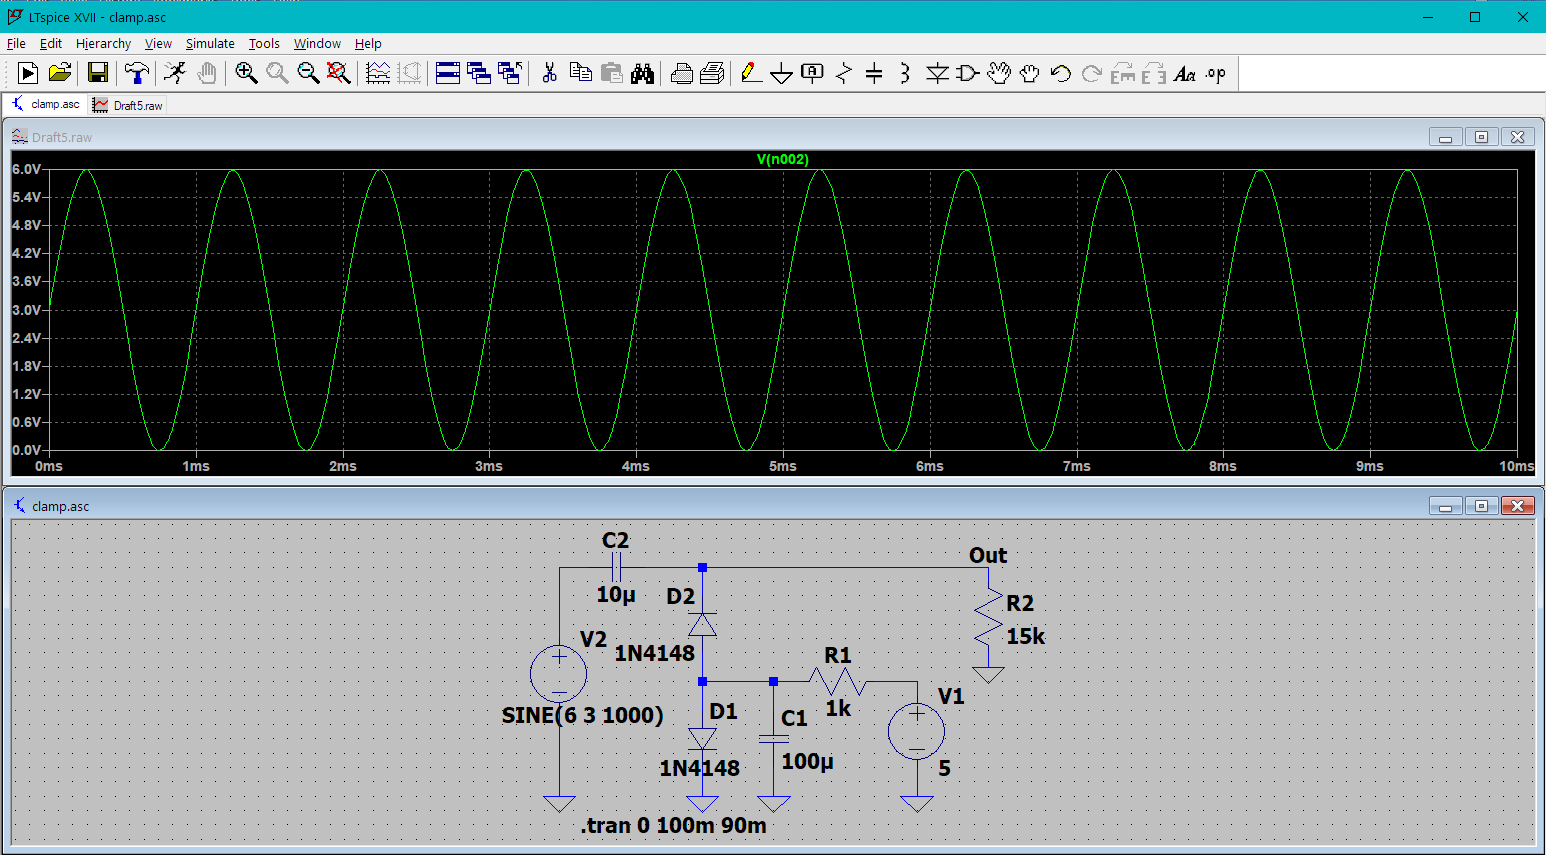The image size is (1546, 855).
Task: Click the Halt simulation hand icon
Action: tap(207, 73)
